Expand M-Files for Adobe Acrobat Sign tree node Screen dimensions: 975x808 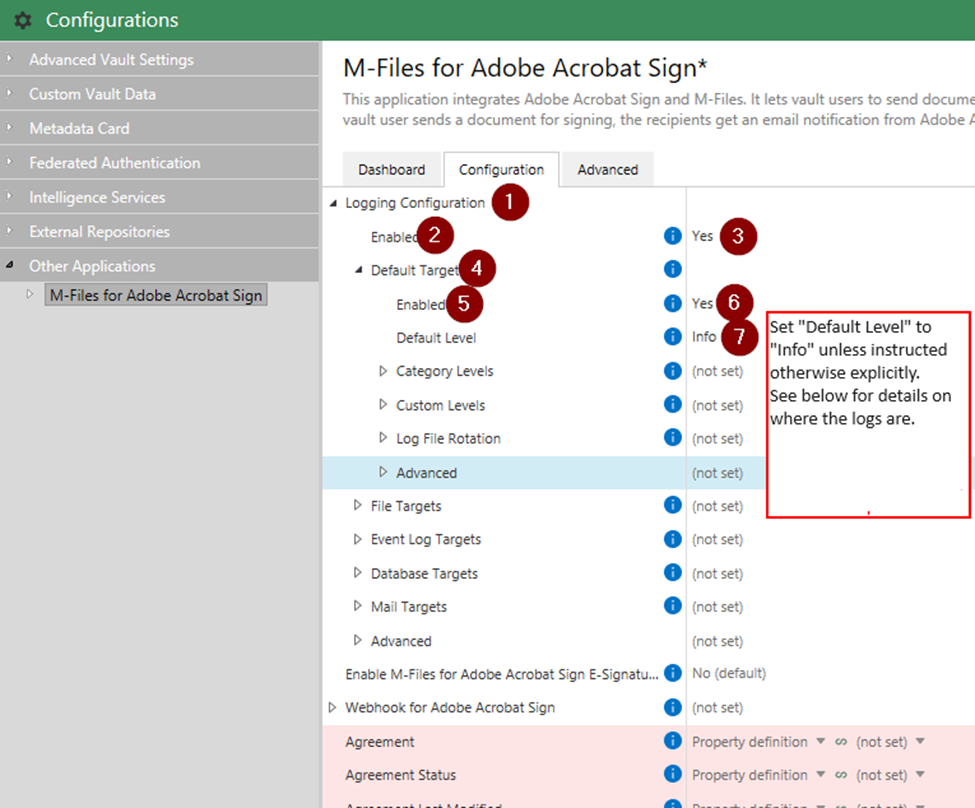click(x=29, y=295)
